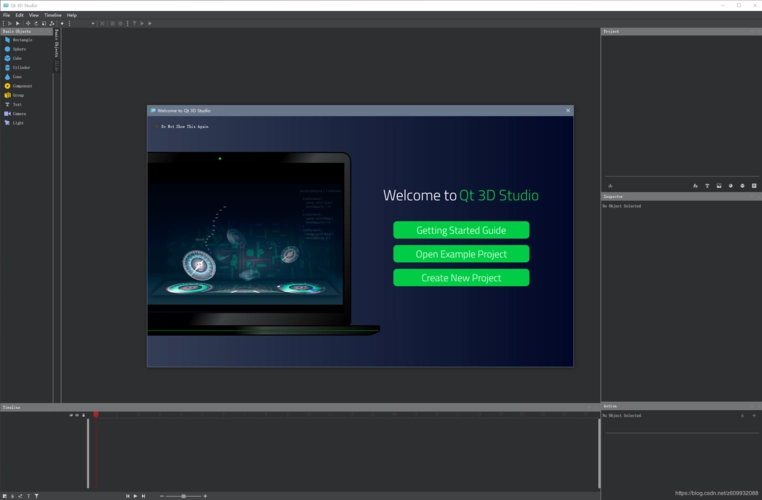Click the Action panel header
Screen dimensions: 762x500
[x=681, y=406]
